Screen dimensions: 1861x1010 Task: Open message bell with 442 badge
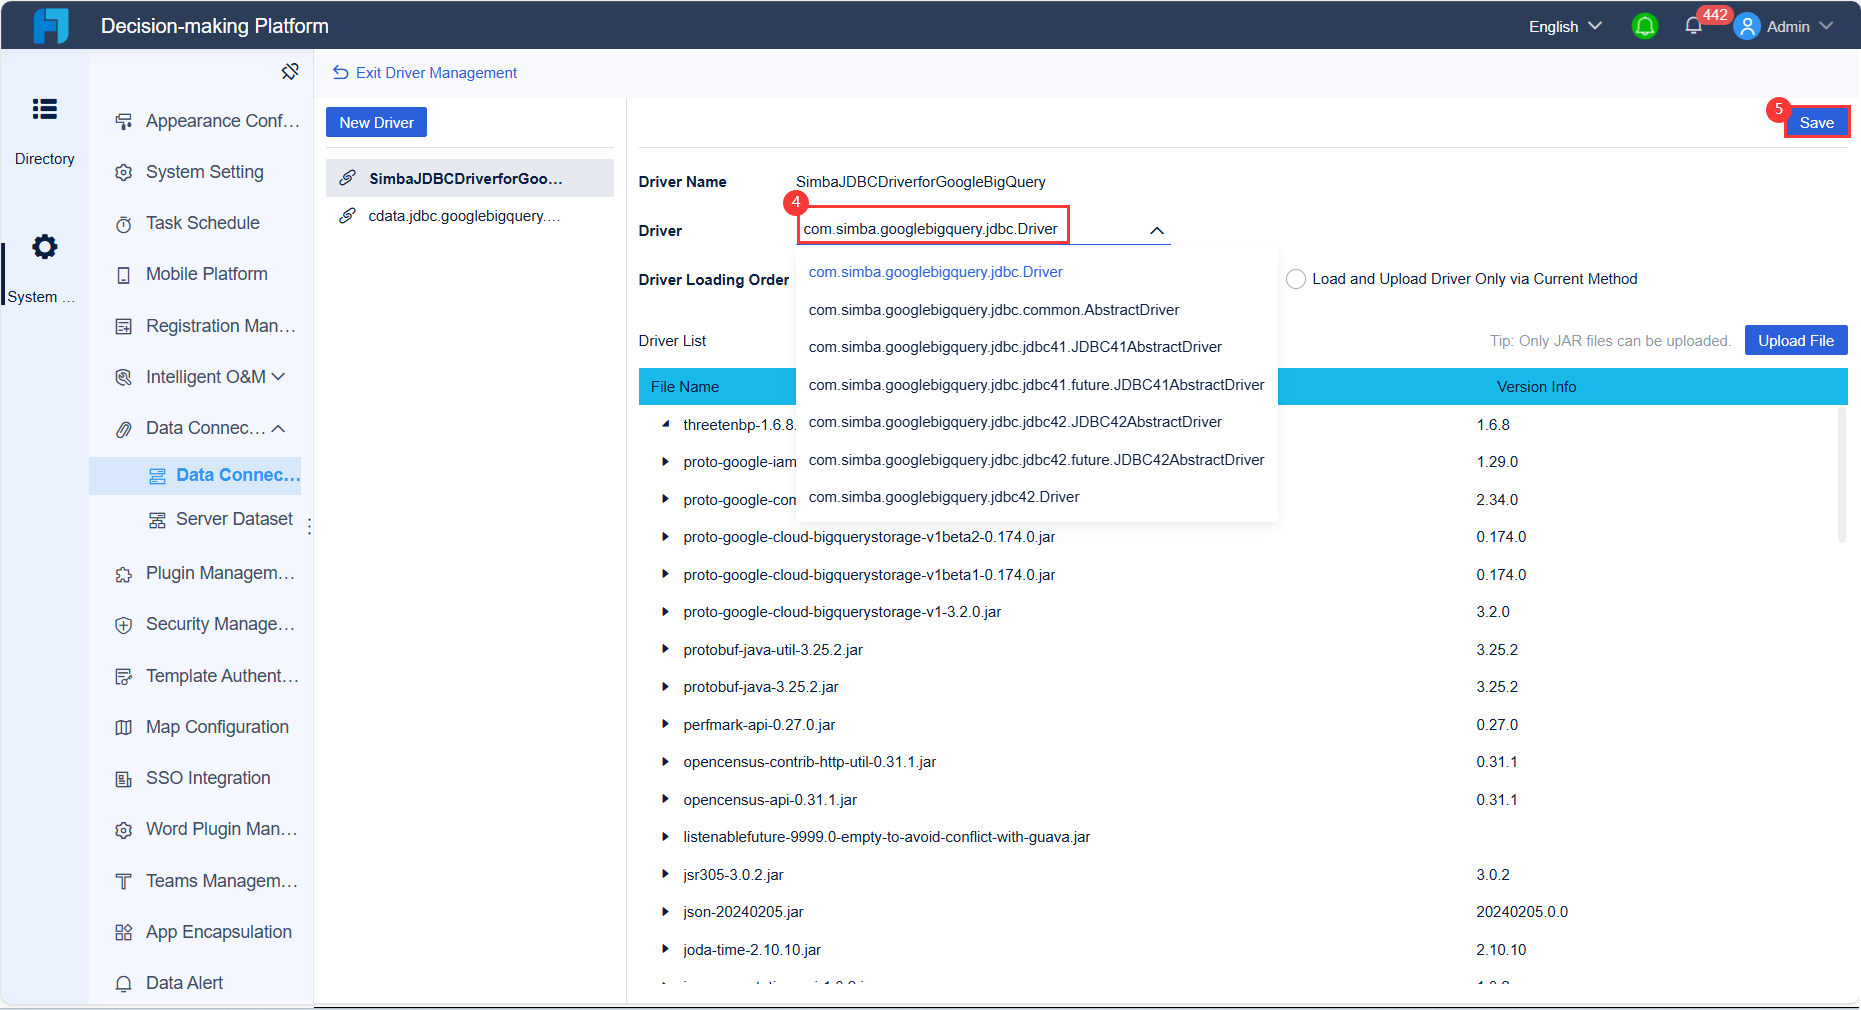click(1693, 26)
